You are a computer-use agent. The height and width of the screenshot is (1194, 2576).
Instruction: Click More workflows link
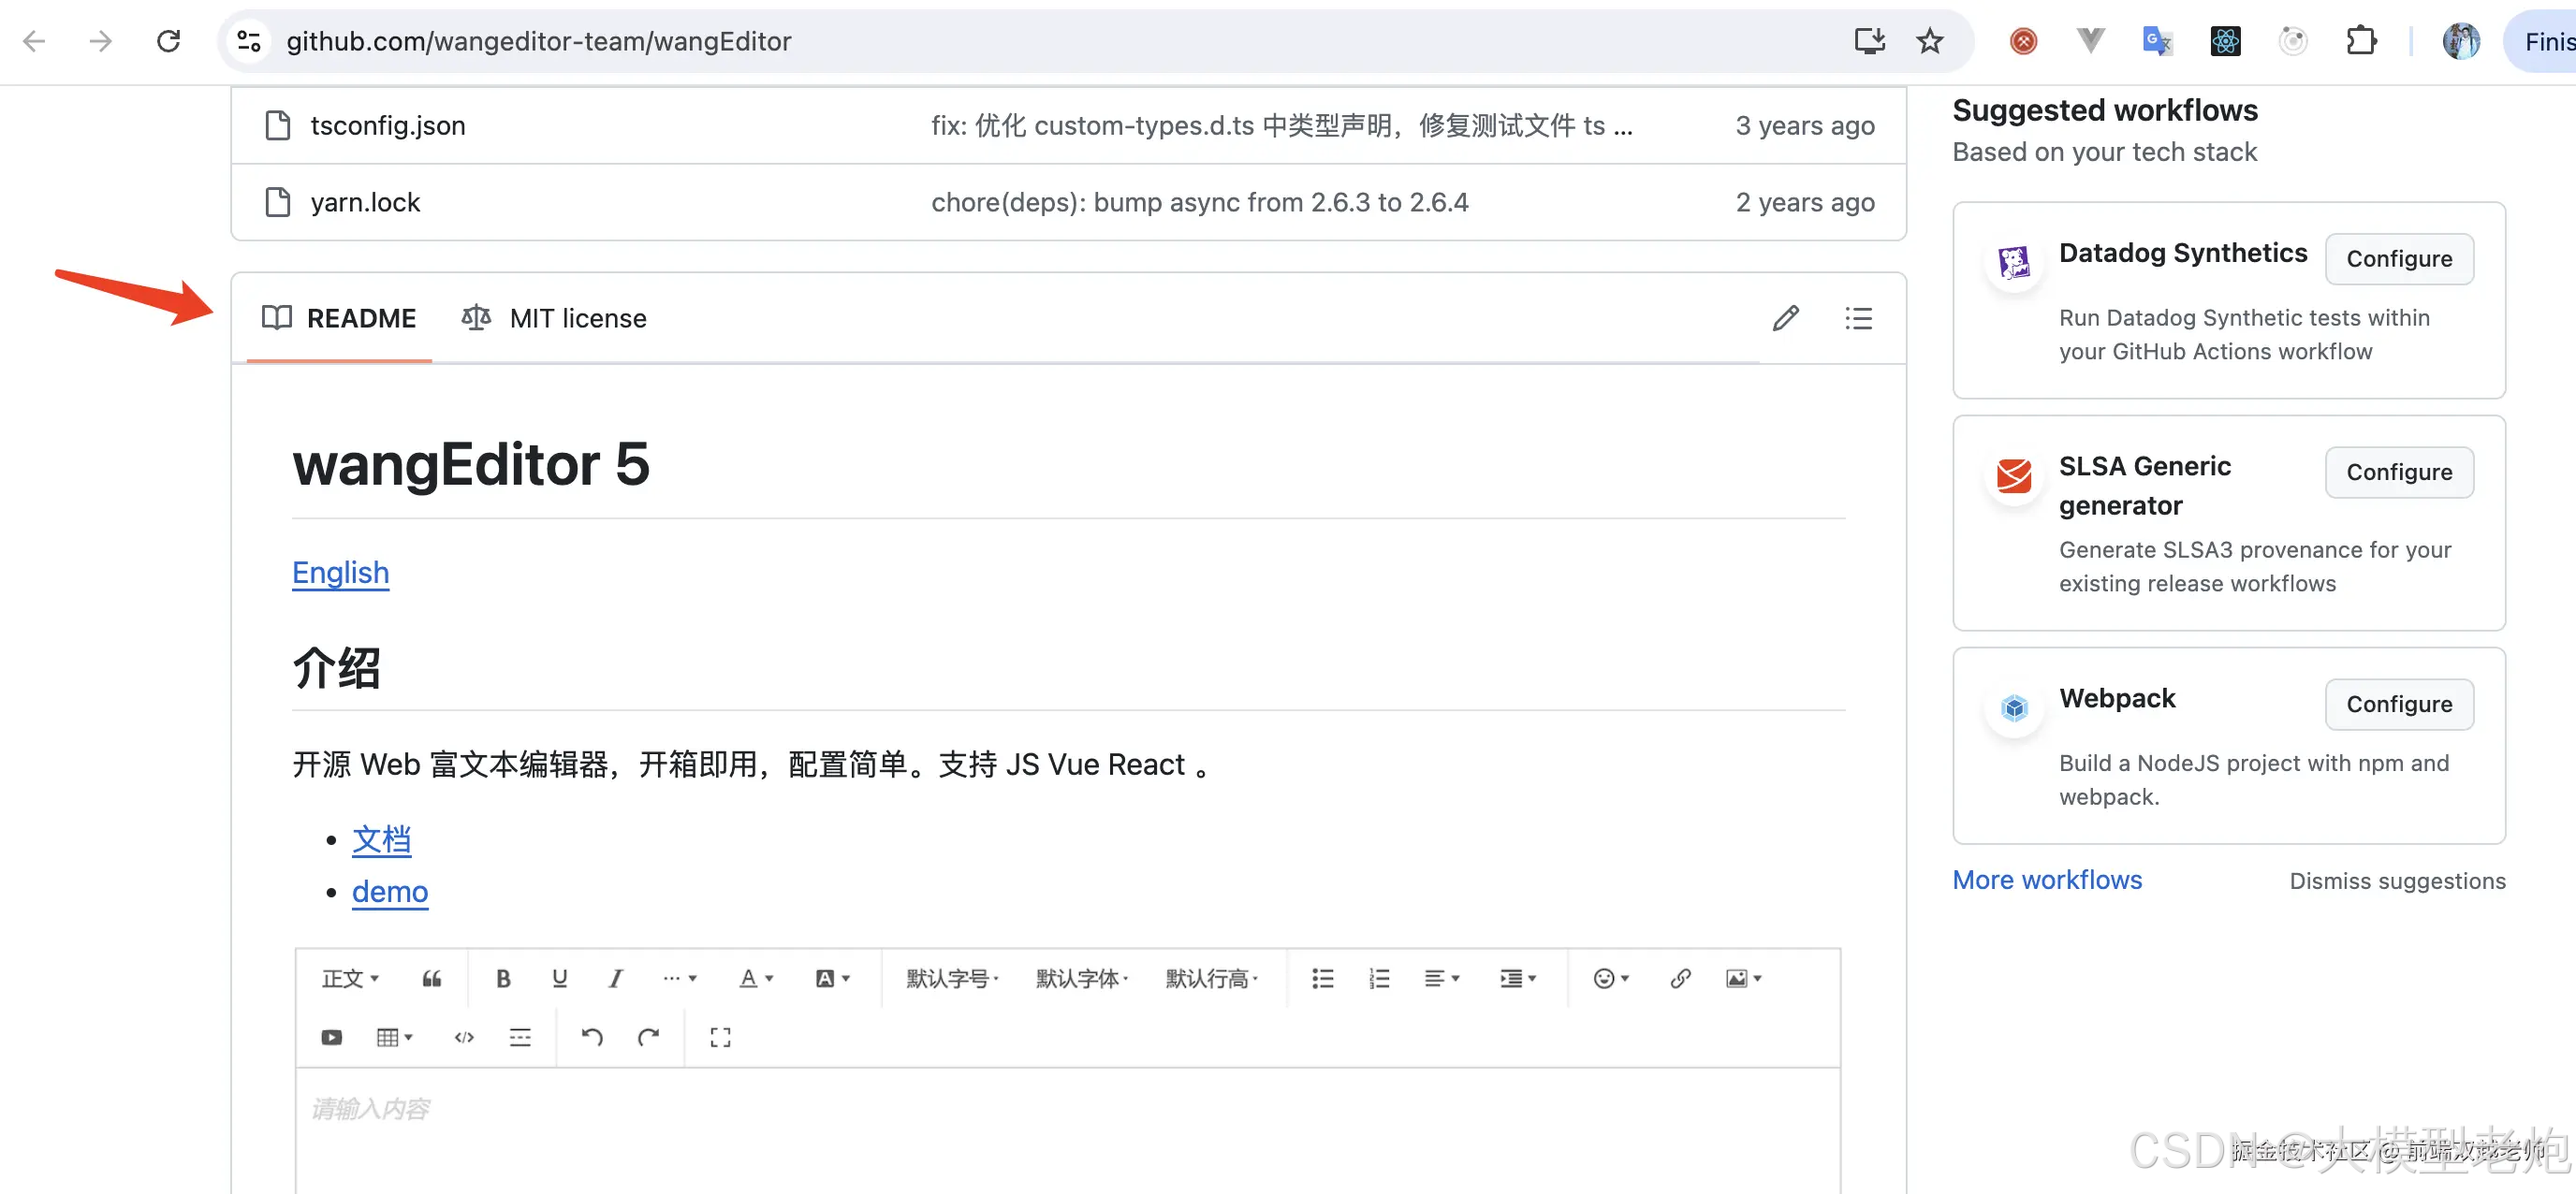click(2047, 879)
